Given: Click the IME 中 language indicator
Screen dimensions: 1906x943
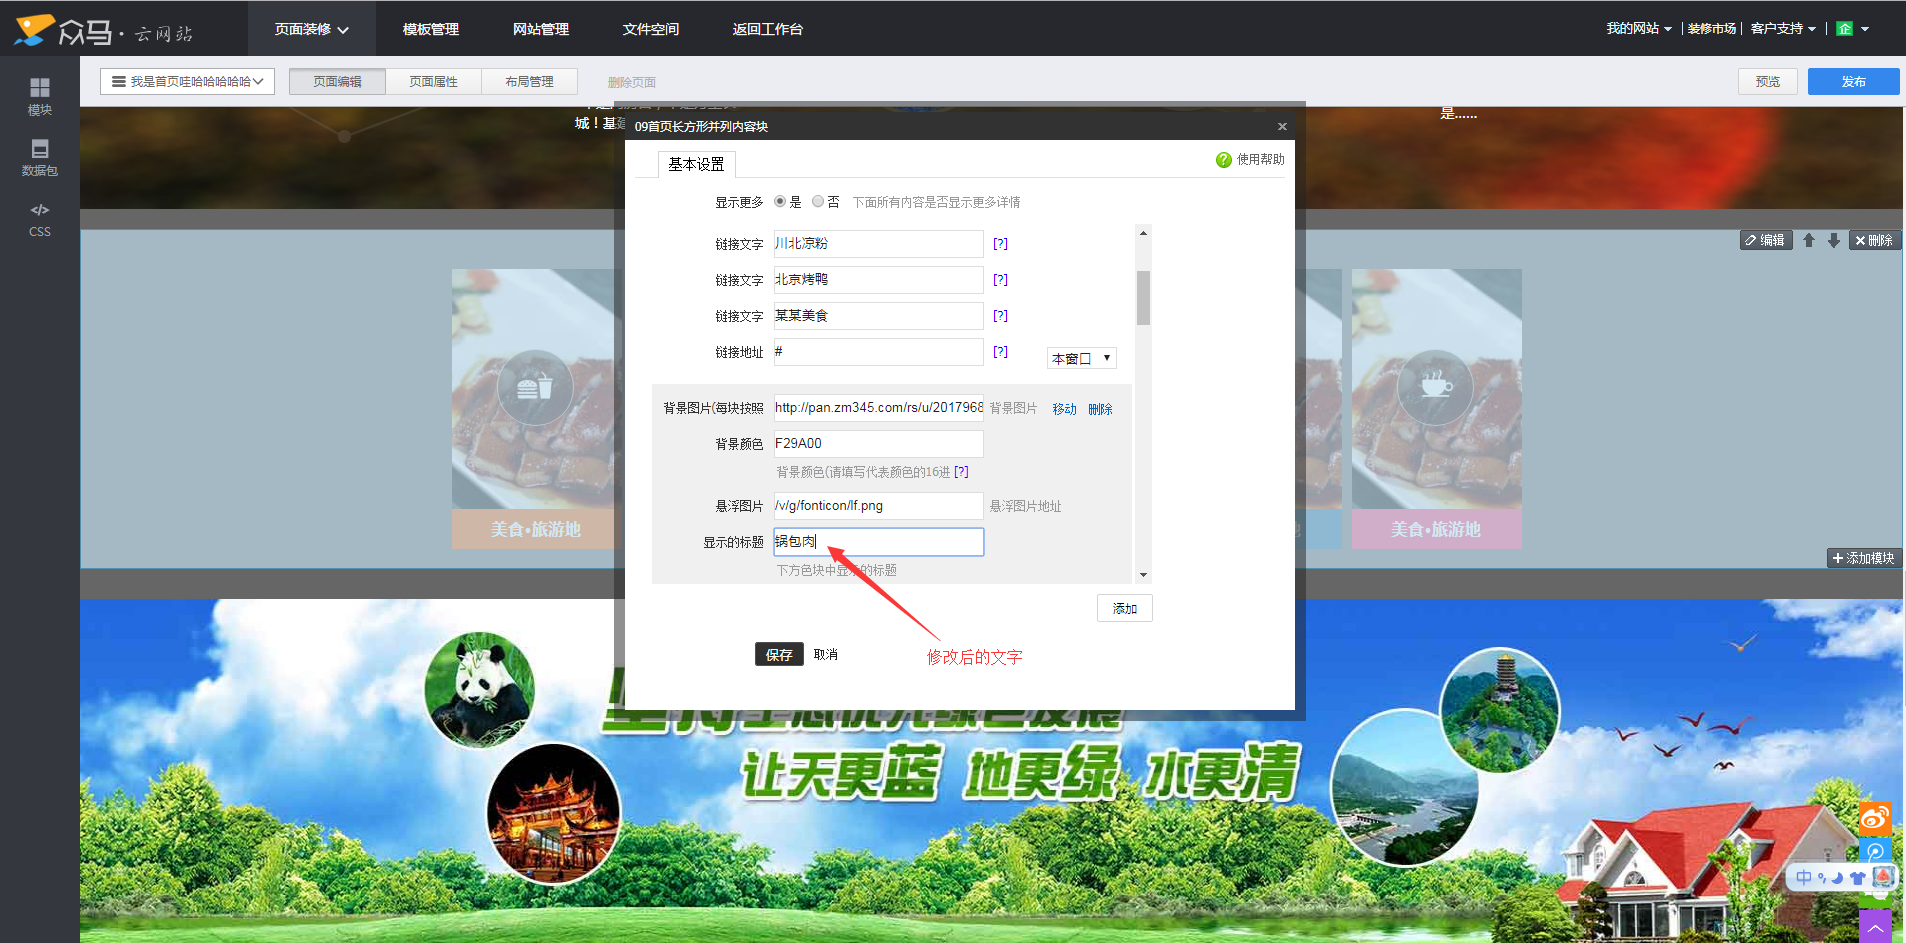Looking at the screenshot, I should click(x=1803, y=878).
